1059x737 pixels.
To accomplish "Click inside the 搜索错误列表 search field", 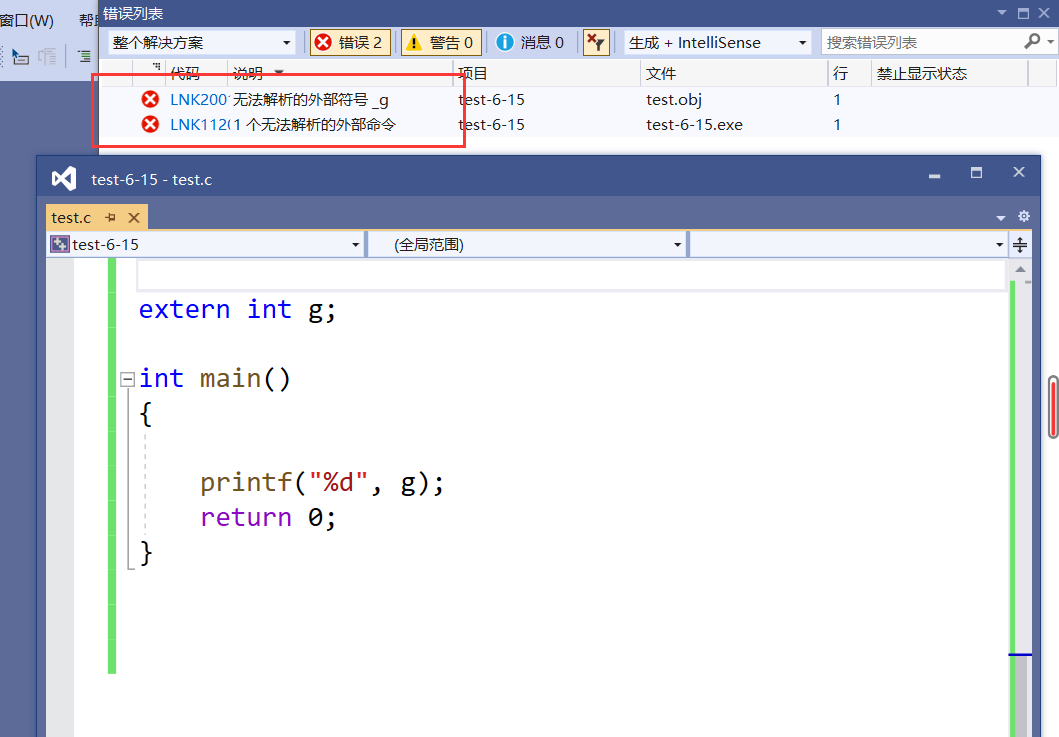I will pyautogui.click(x=923, y=43).
